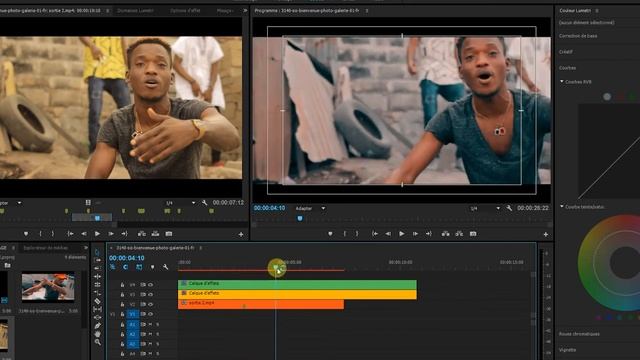This screenshot has height=360, width=640.
Task: Switch to Options d'effet tab
Action: click(x=185, y=11)
